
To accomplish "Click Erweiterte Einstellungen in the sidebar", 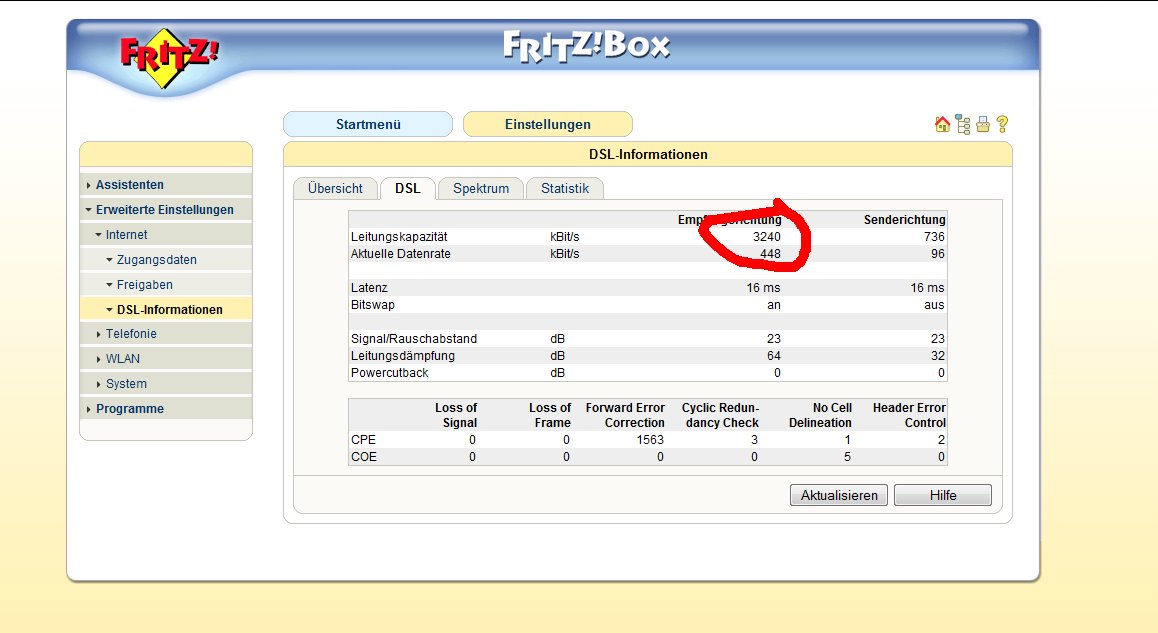I will (x=165, y=210).
